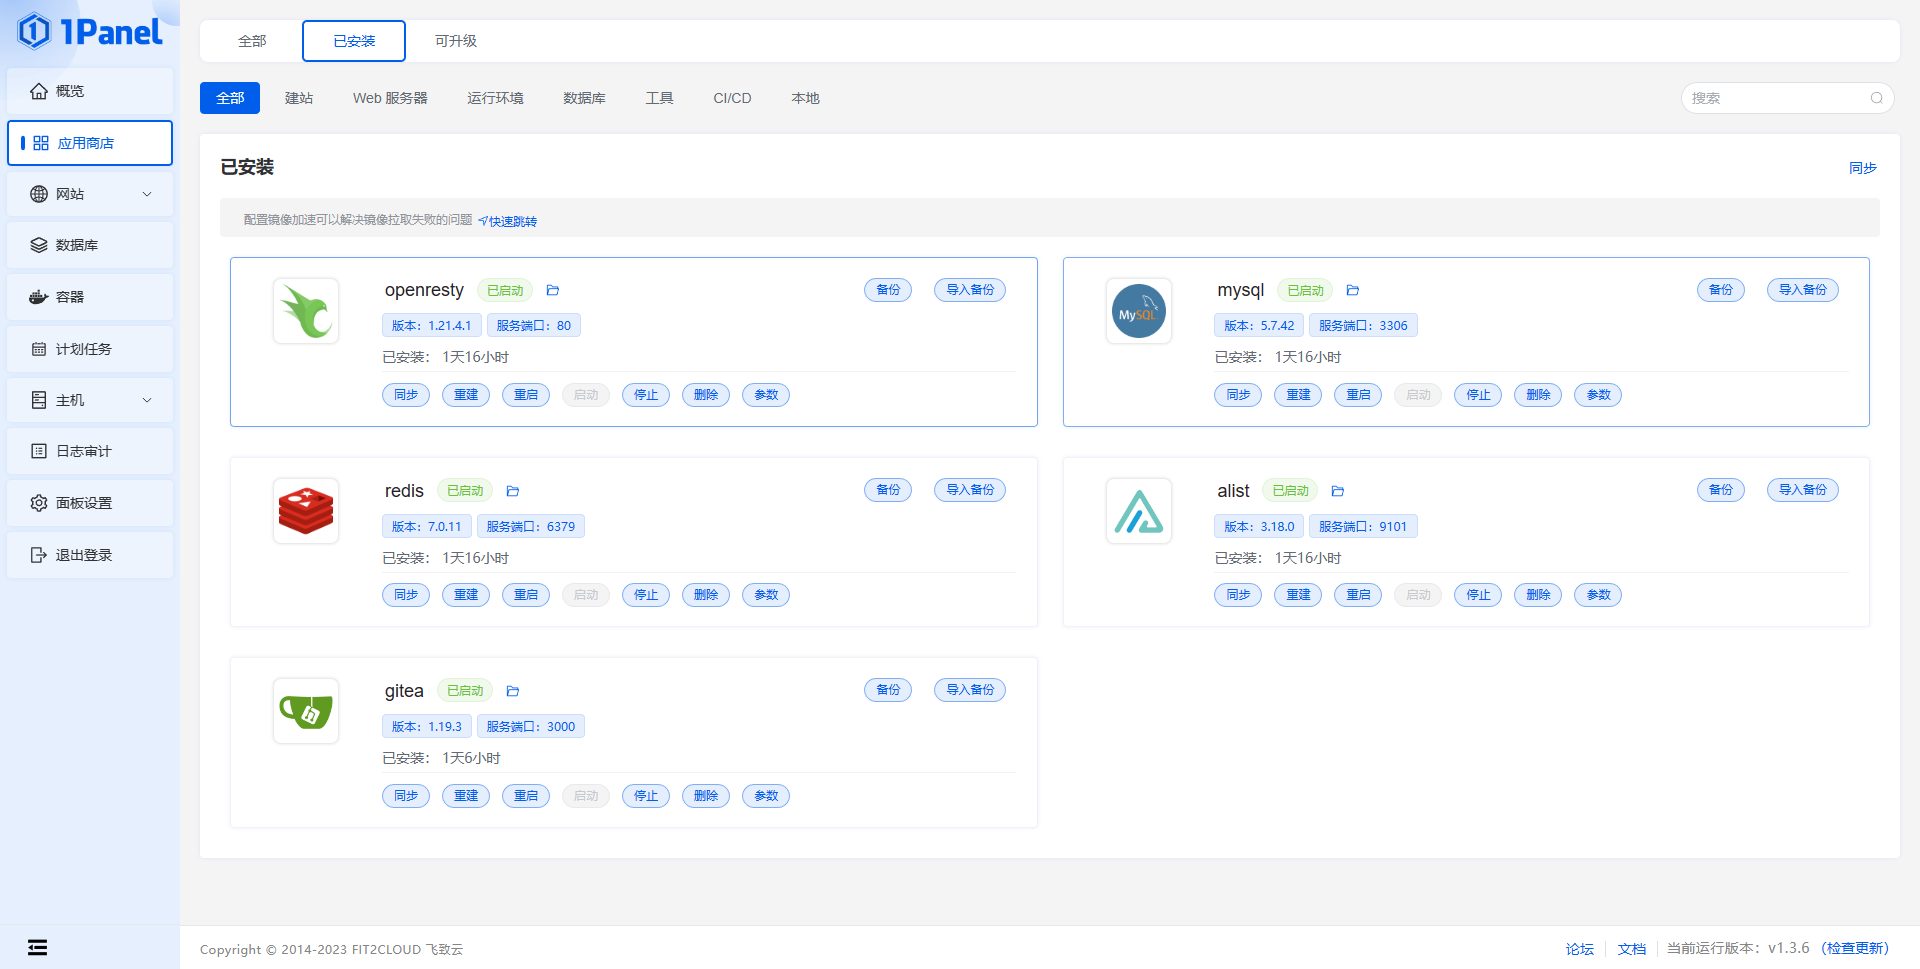1920x969 pixels.
Task: Switch to the 已安装 tab
Action: [354, 41]
